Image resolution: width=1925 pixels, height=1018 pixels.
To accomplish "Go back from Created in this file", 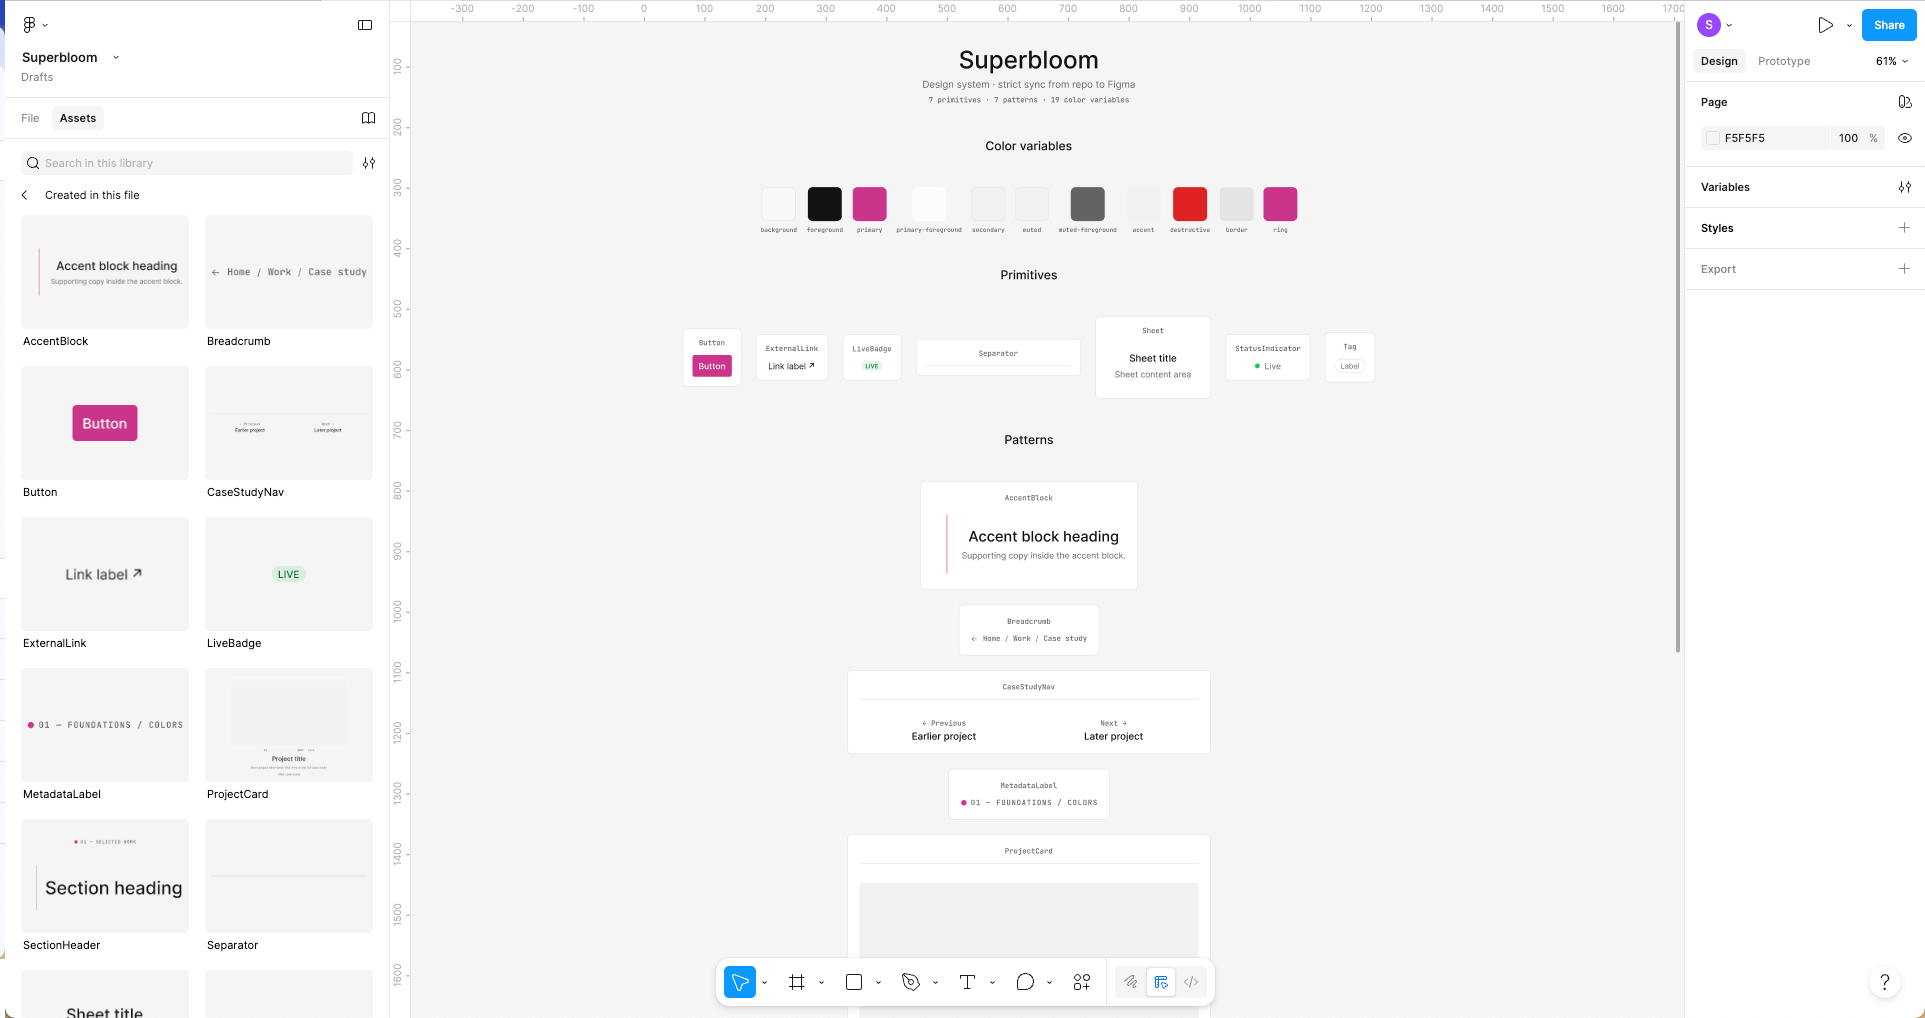I will pyautogui.click(x=25, y=195).
